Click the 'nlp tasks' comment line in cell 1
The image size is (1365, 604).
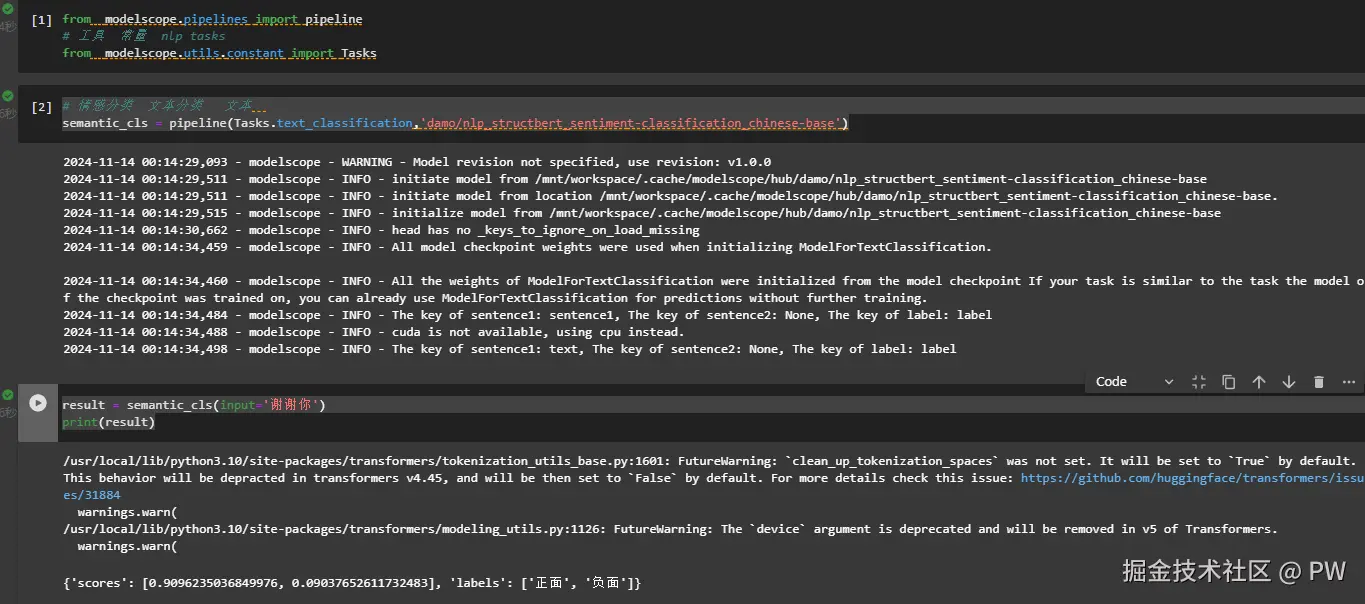(x=144, y=36)
